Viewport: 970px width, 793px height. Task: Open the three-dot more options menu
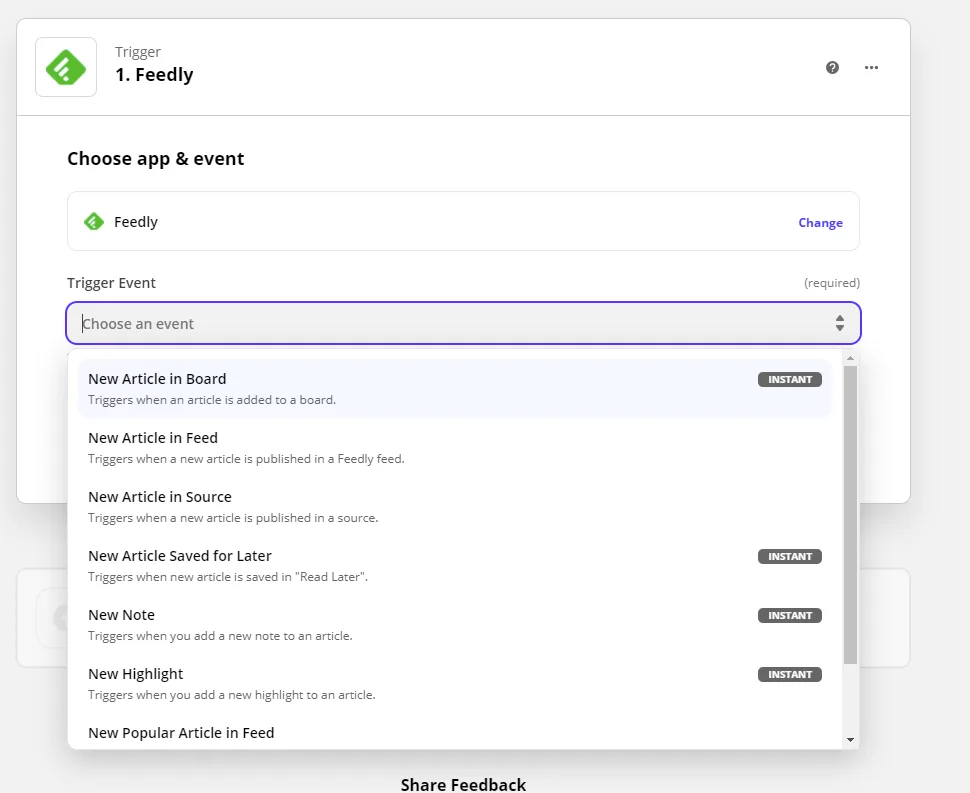871,67
